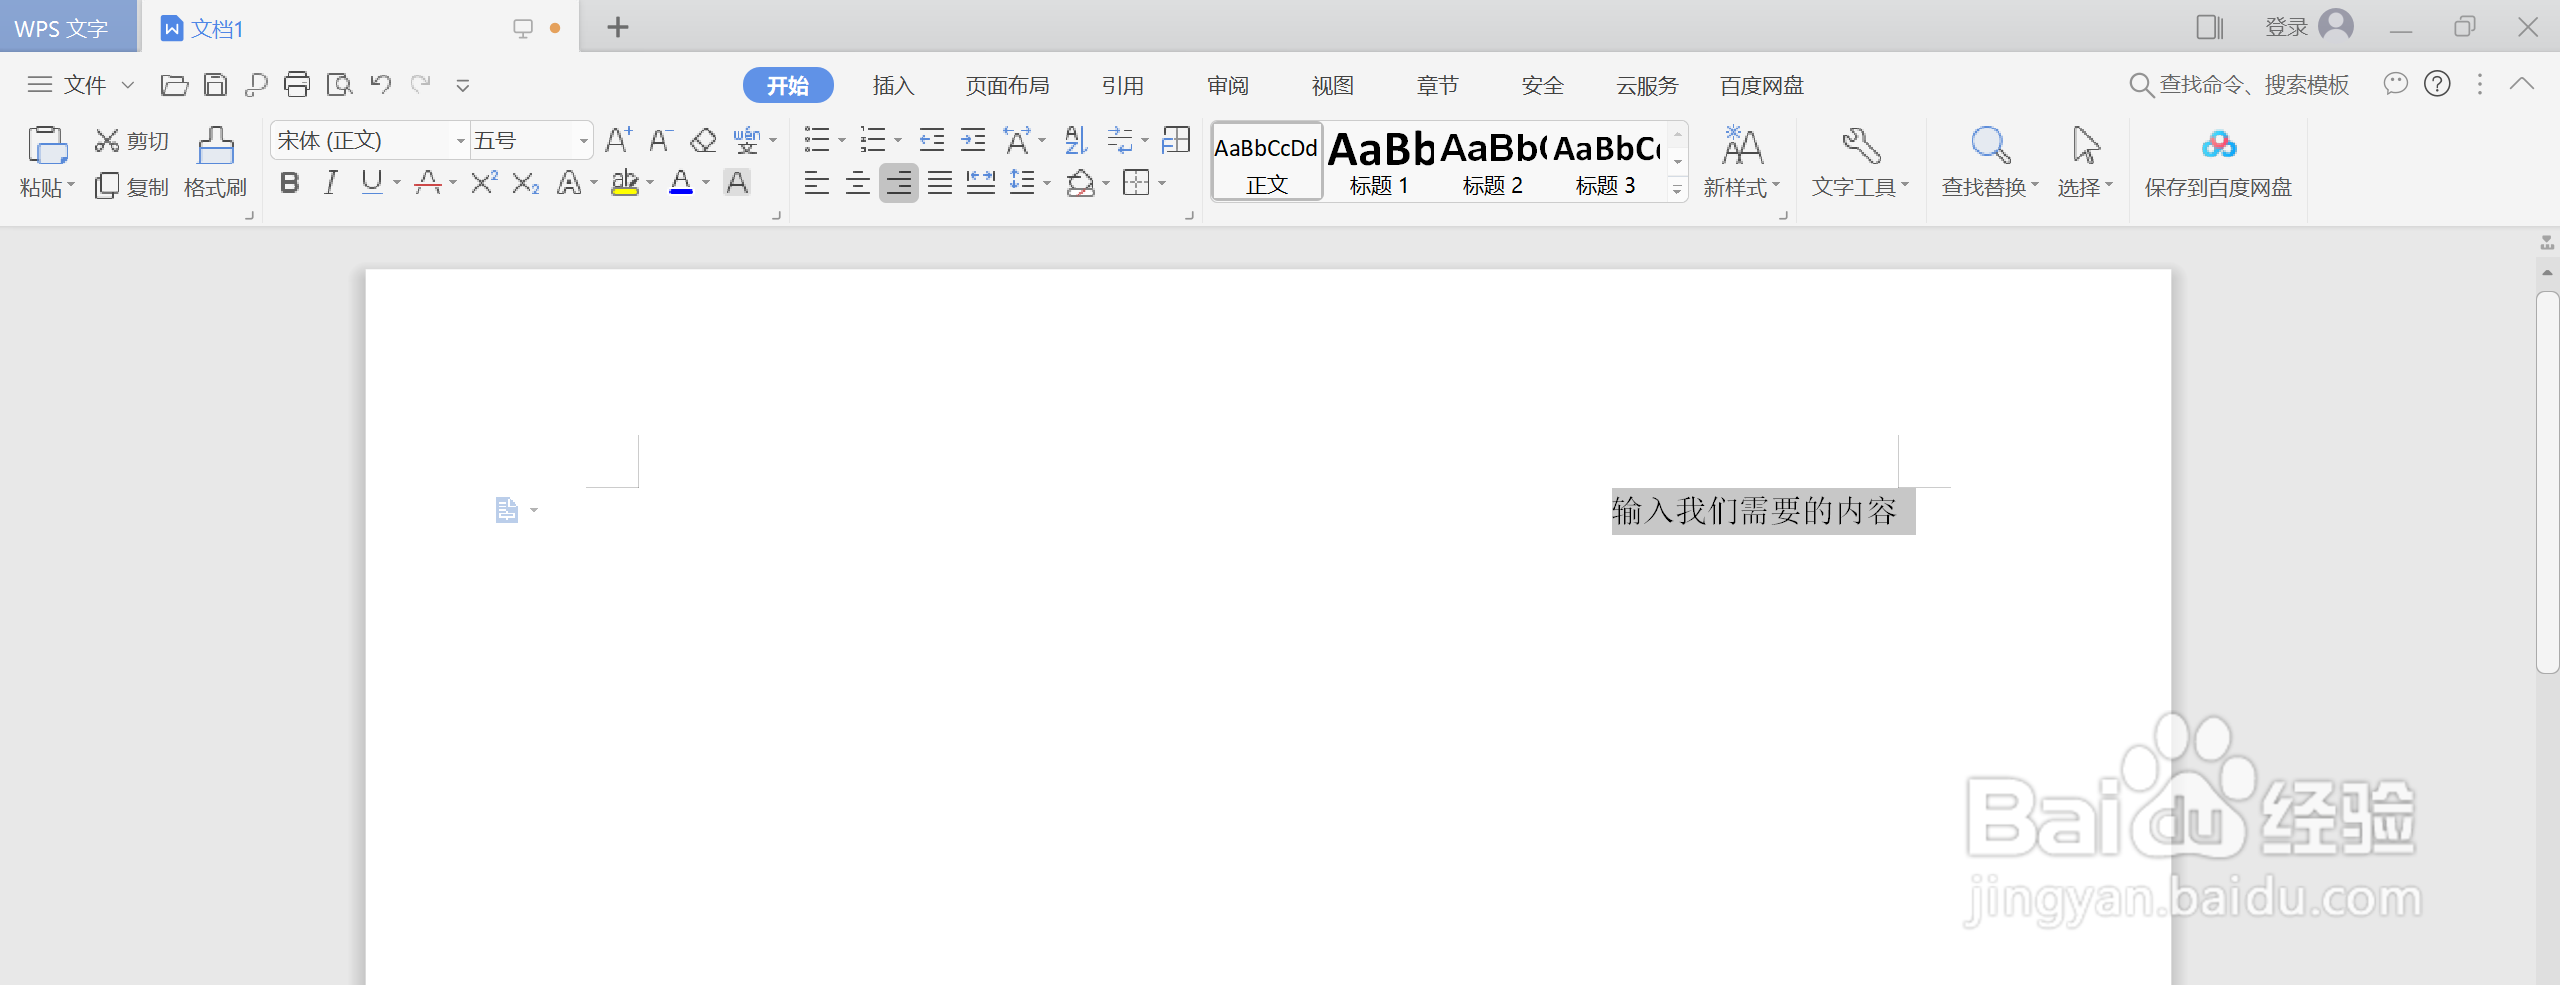2560x985 pixels.
Task: Decrease font size with A- icon
Action: click(660, 140)
